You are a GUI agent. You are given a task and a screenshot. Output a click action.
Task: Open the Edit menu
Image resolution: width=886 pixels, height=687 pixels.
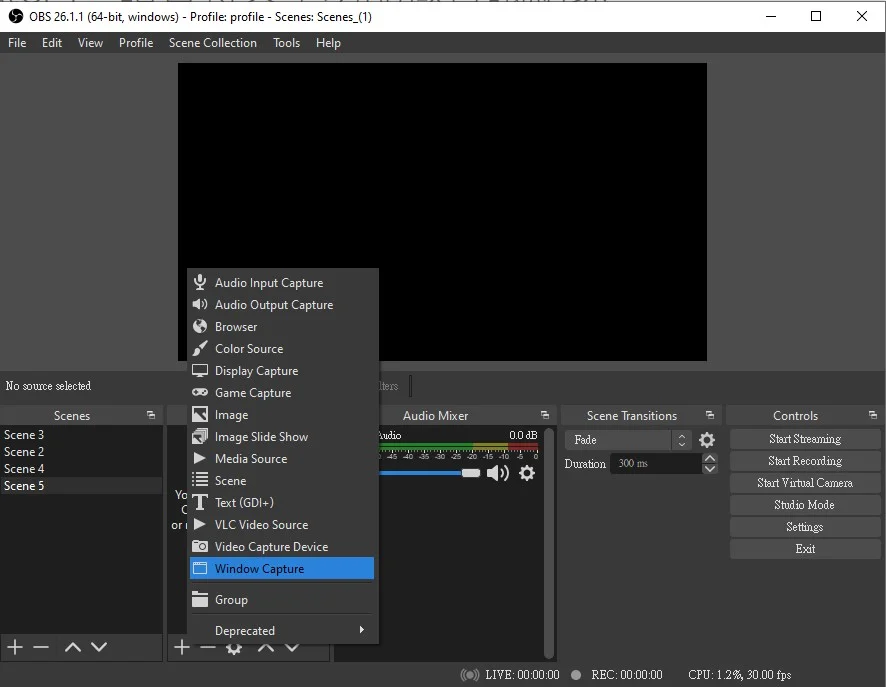[x=52, y=43]
